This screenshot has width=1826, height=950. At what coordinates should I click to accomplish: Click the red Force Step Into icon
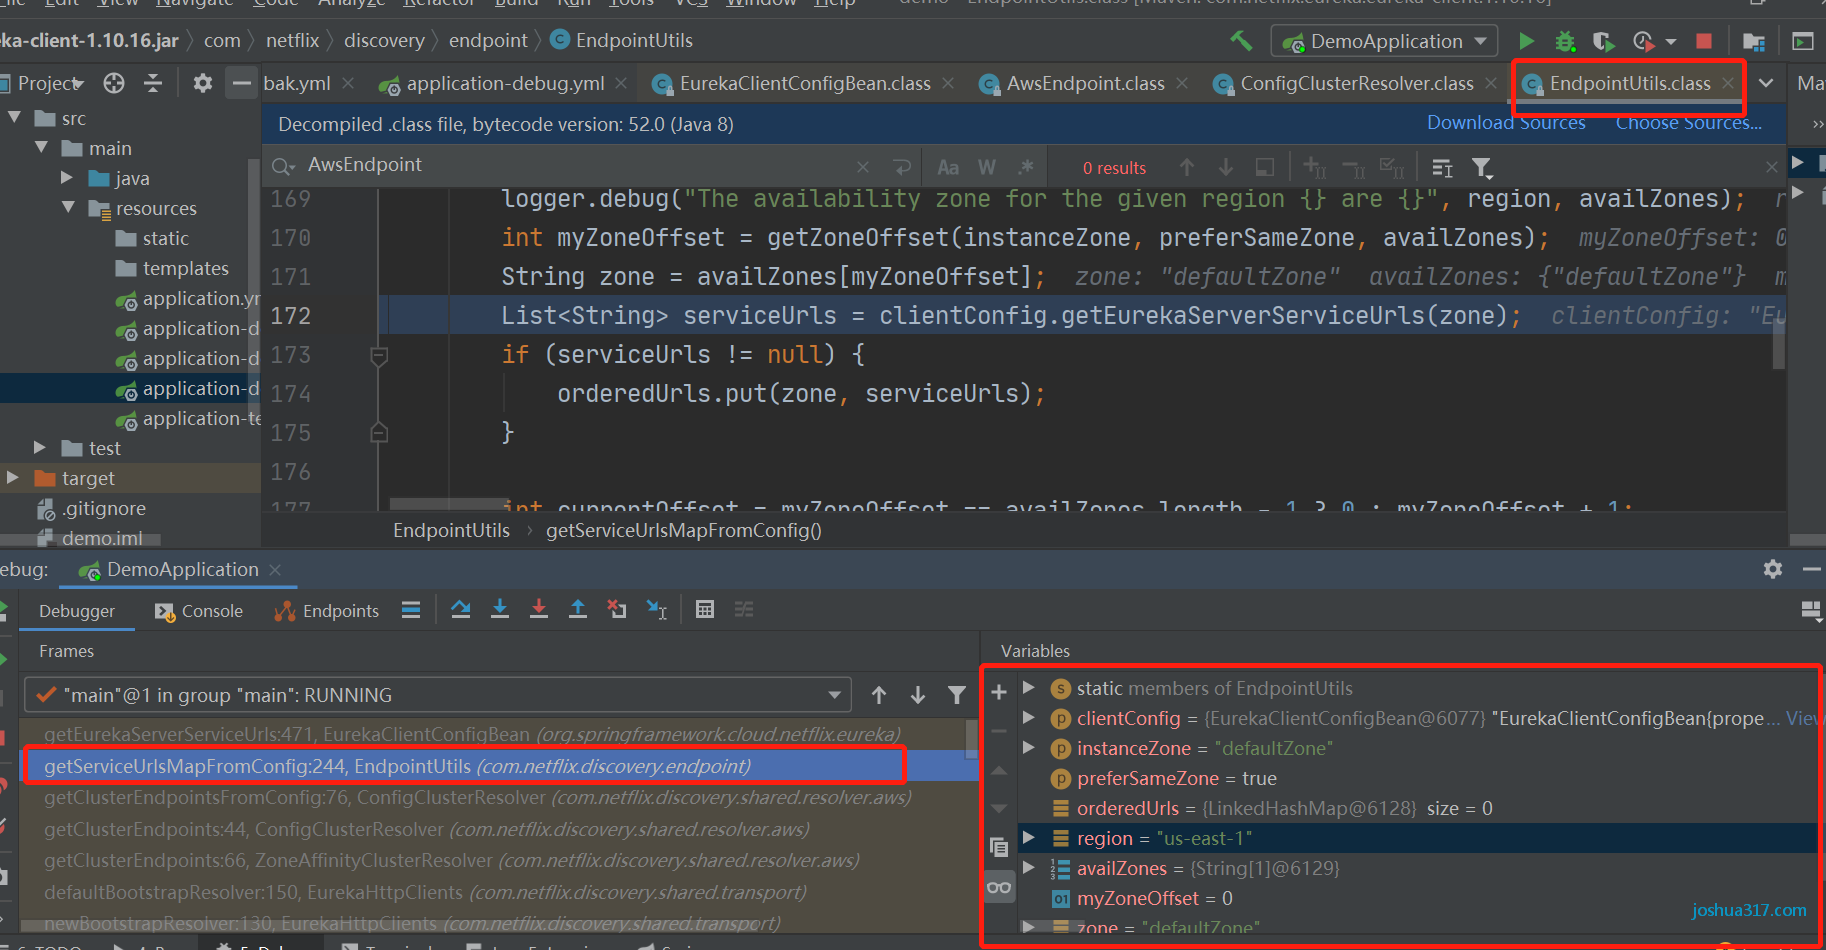click(x=539, y=609)
